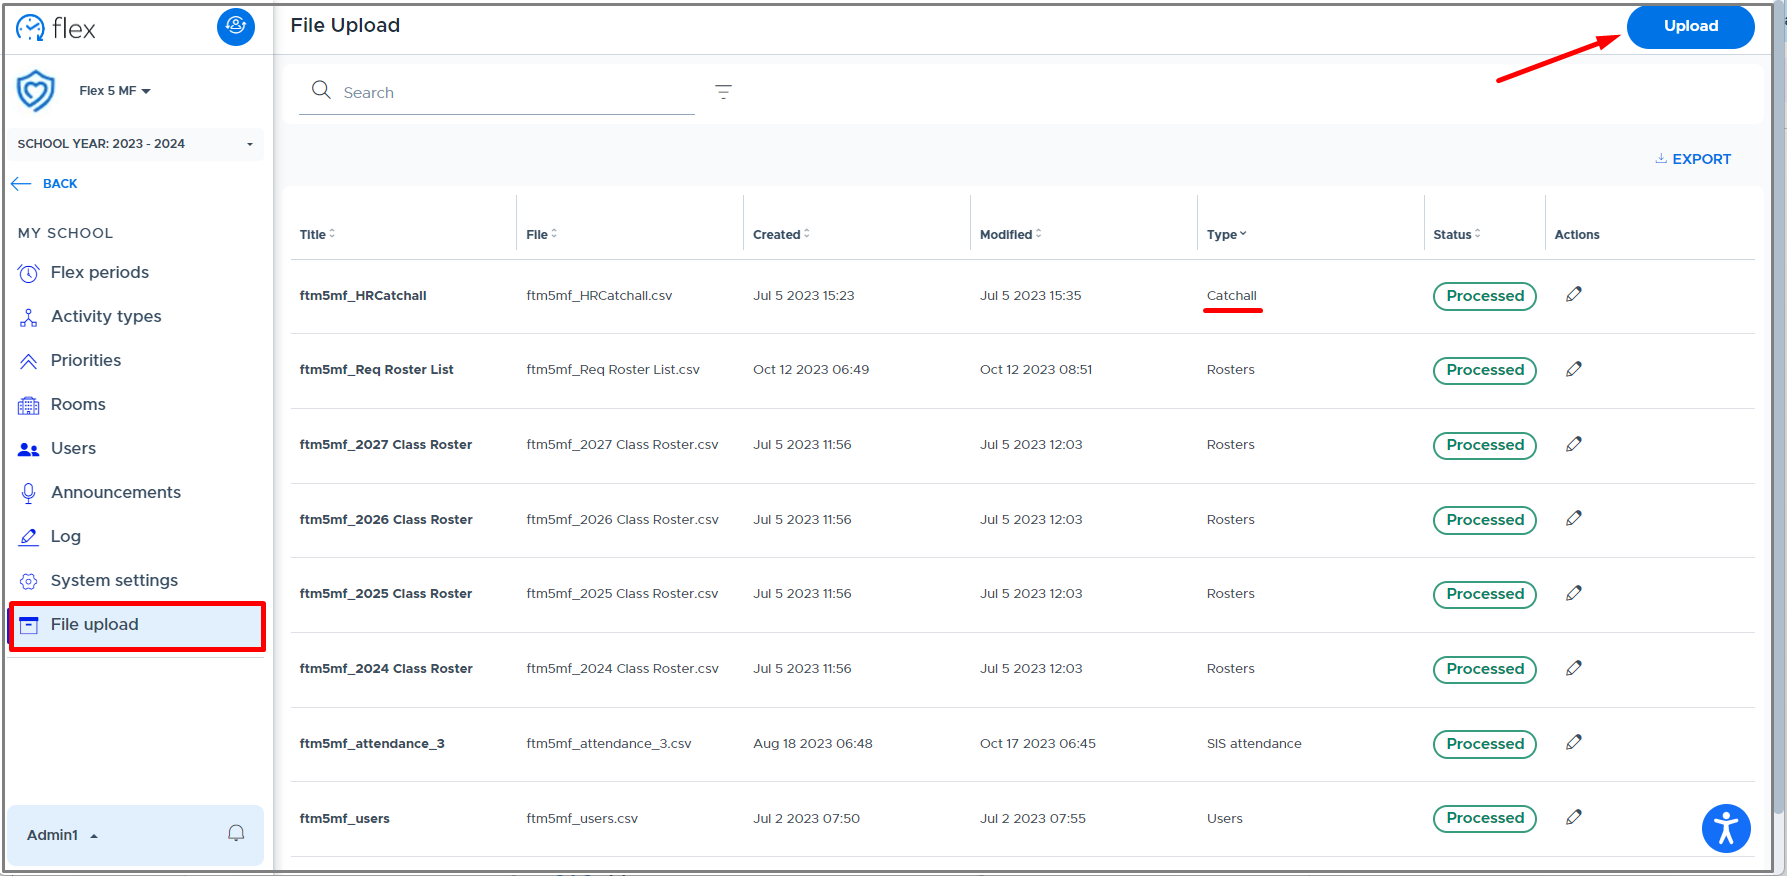The height and width of the screenshot is (876, 1787).
Task: Click the Priorities chevrons icon
Action: click(x=29, y=361)
